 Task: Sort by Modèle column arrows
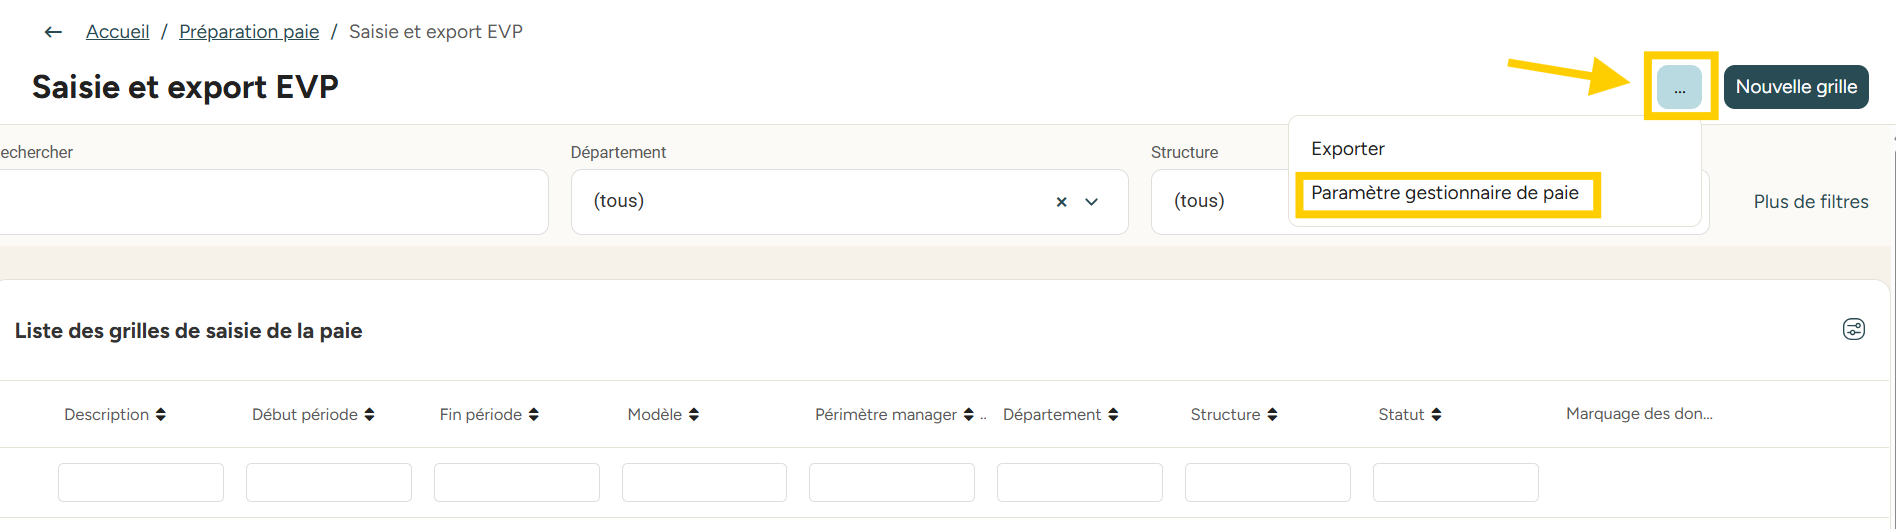pos(694,414)
